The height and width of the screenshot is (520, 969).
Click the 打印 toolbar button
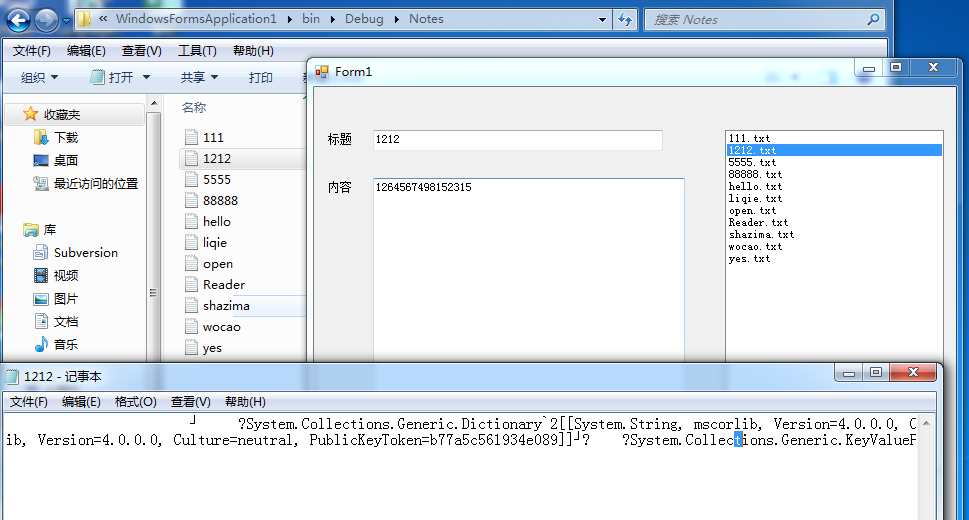[x=260, y=77]
